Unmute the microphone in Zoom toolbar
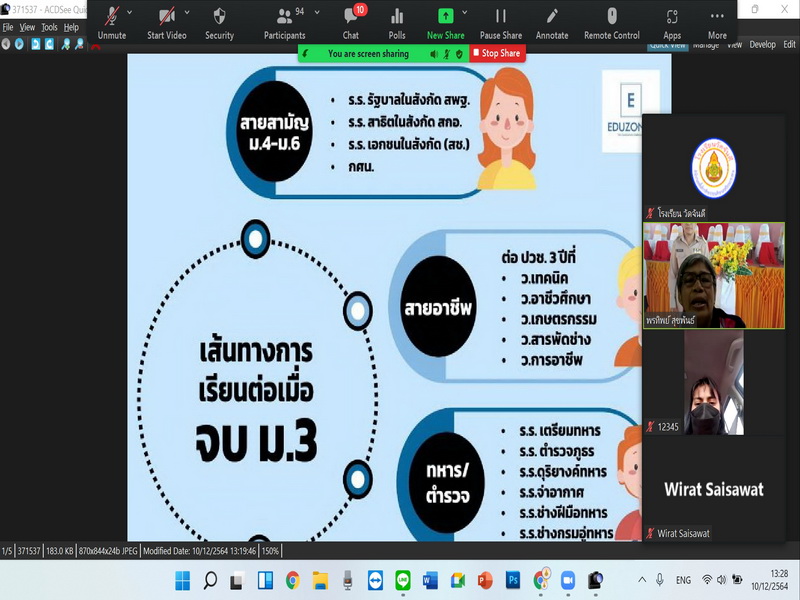The height and width of the screenshot is (600, 800). coord(112,22)
